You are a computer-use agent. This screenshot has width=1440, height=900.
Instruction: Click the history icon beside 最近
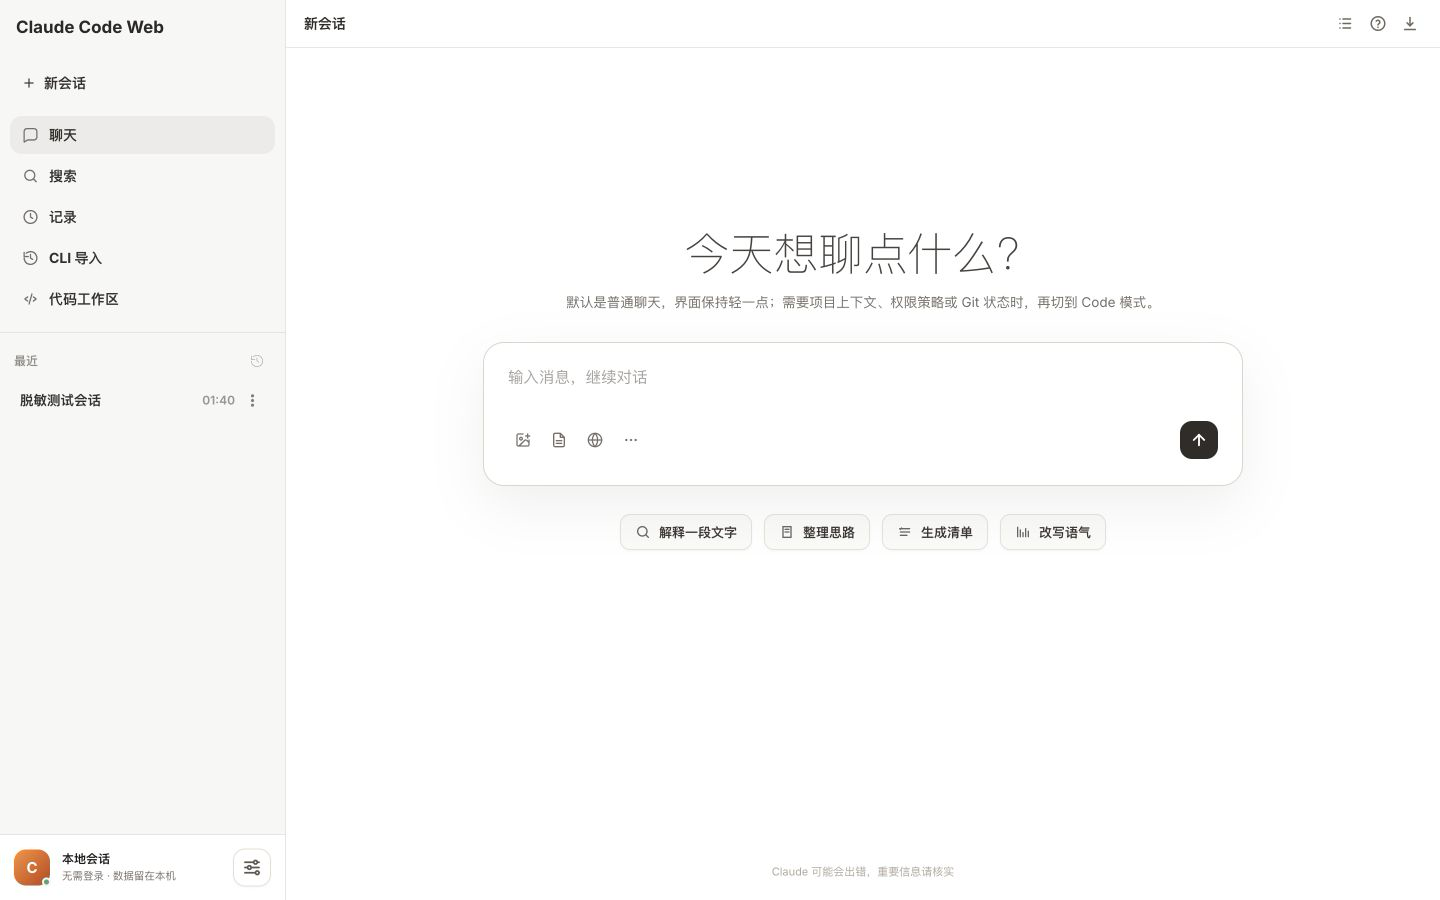coord(257,361)
